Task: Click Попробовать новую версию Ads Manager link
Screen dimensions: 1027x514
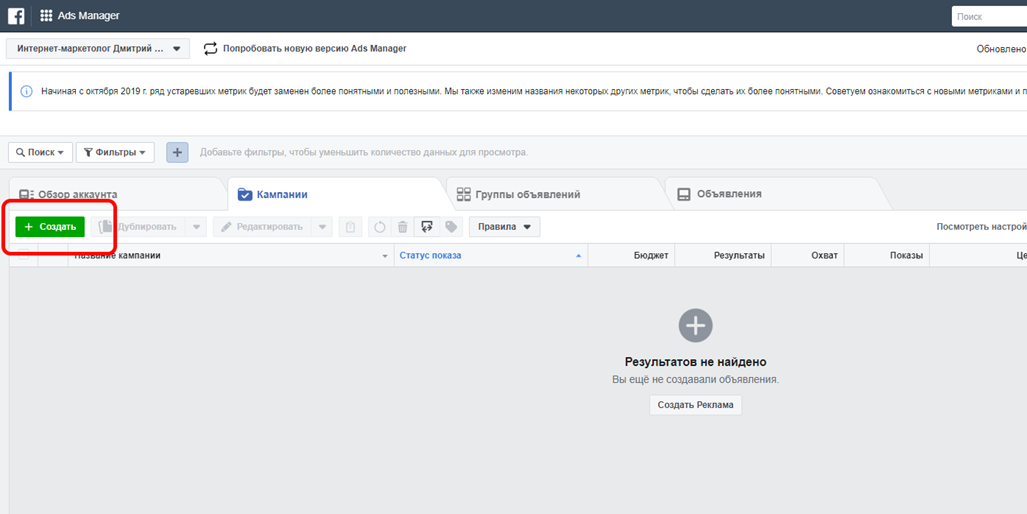Action: click(305, 48)
